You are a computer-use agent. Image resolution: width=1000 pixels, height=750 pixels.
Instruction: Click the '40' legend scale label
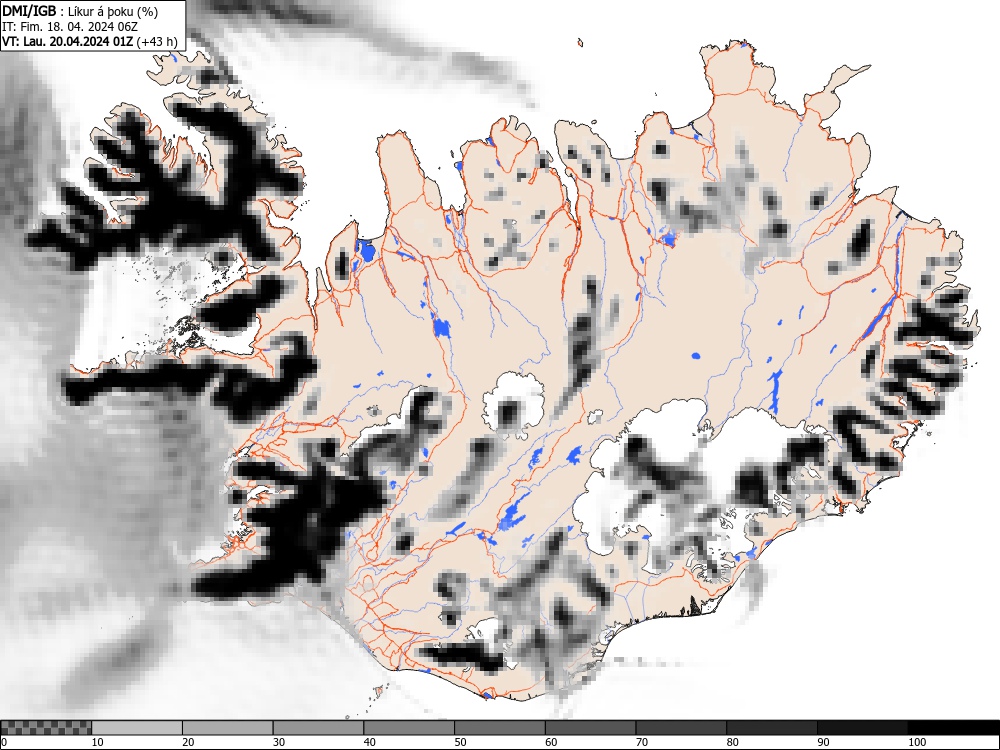point(370,742)
